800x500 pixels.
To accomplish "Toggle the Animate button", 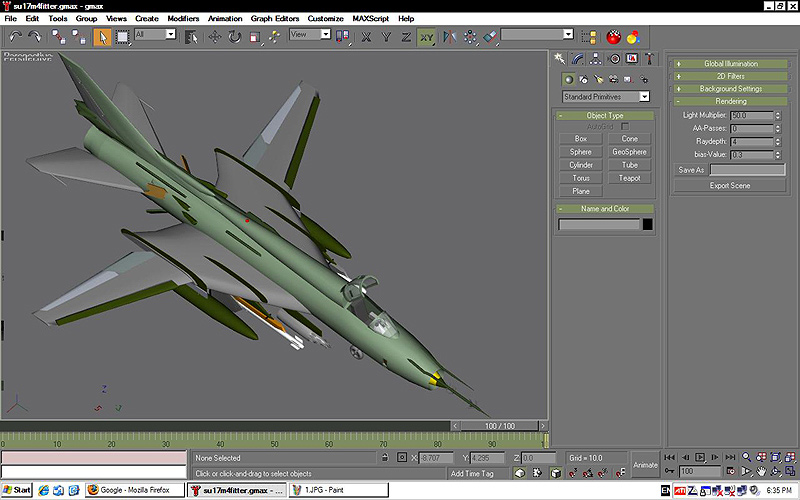I will 645,465.
